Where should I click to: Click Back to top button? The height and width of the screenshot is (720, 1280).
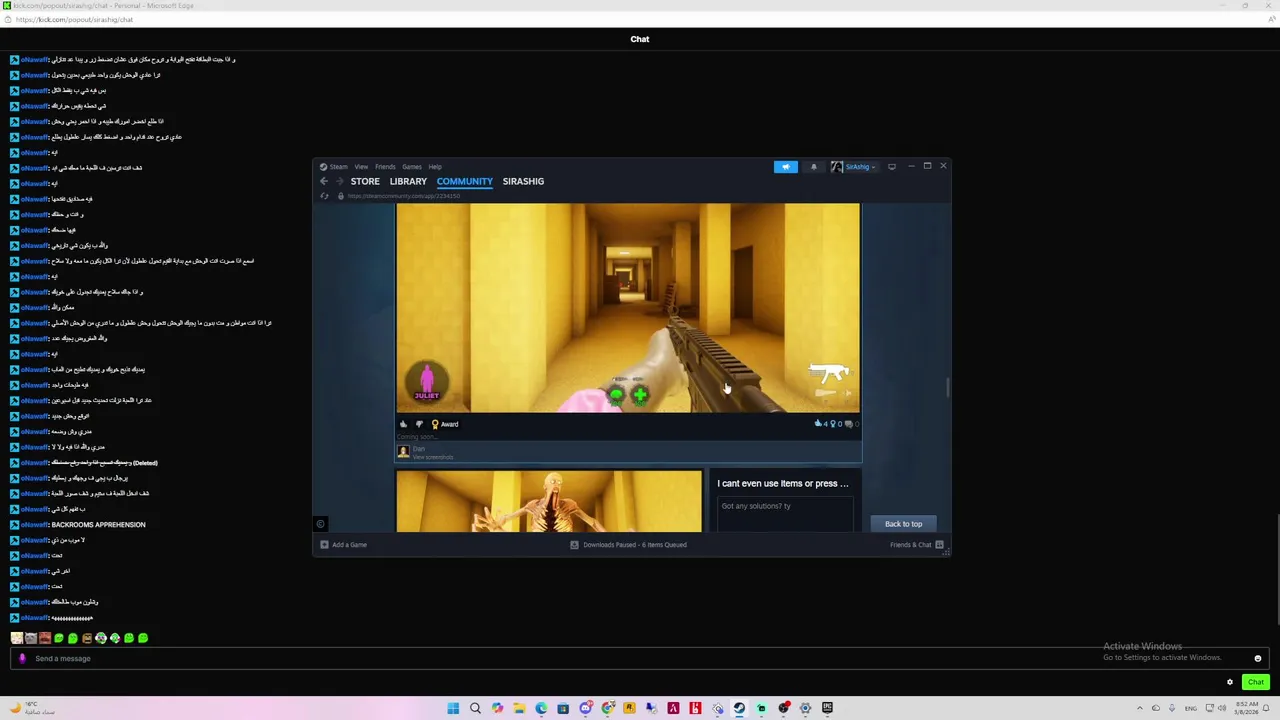coord(903,524)
